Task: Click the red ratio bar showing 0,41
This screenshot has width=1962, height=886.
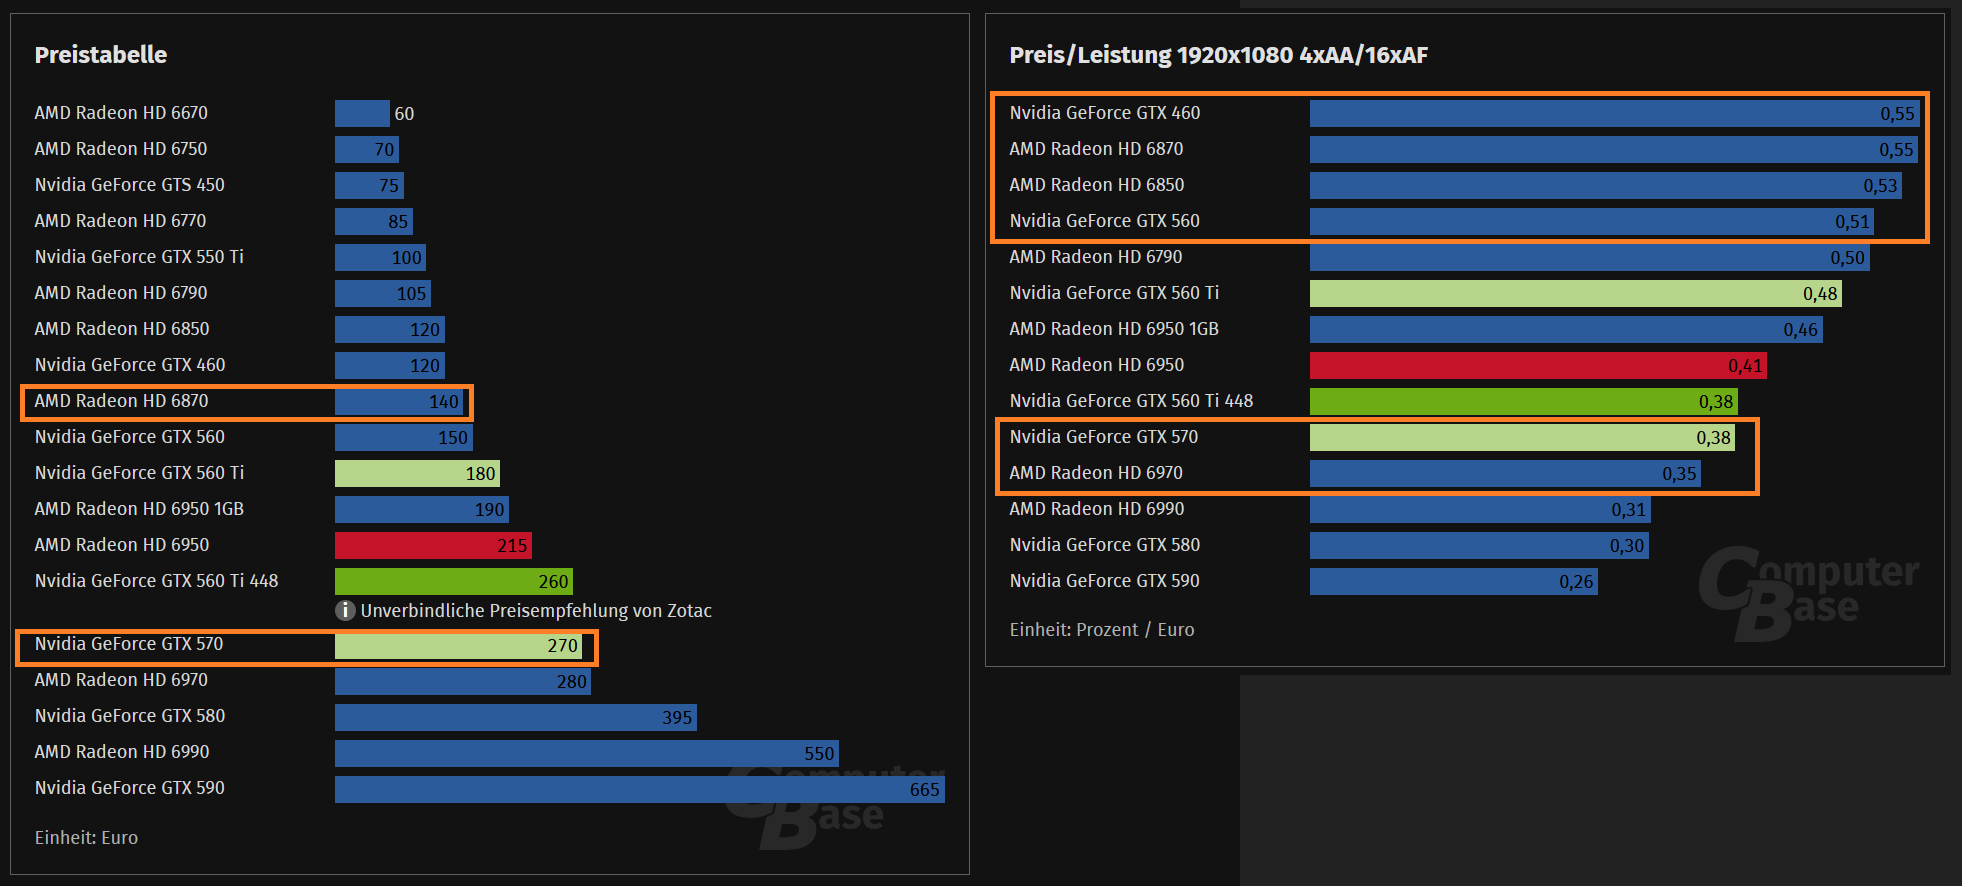Action: pyautogui.click(x=1539, y=365)
